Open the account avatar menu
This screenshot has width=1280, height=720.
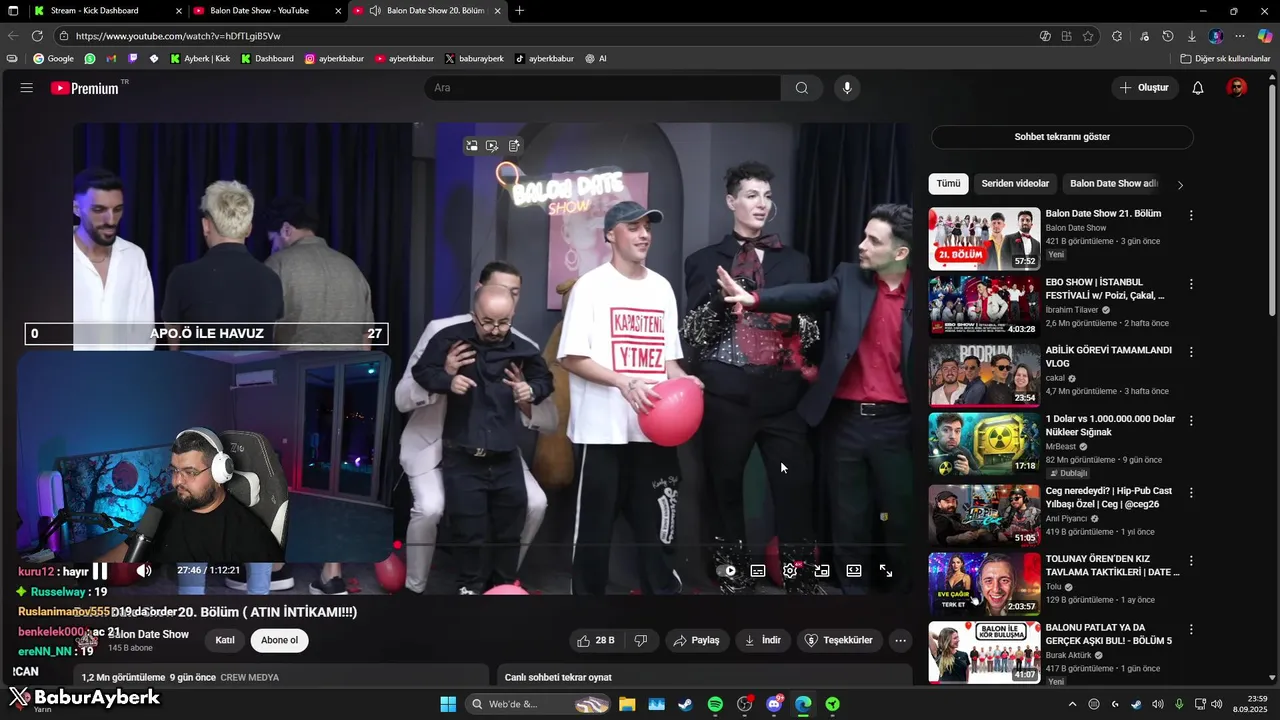1237,88
